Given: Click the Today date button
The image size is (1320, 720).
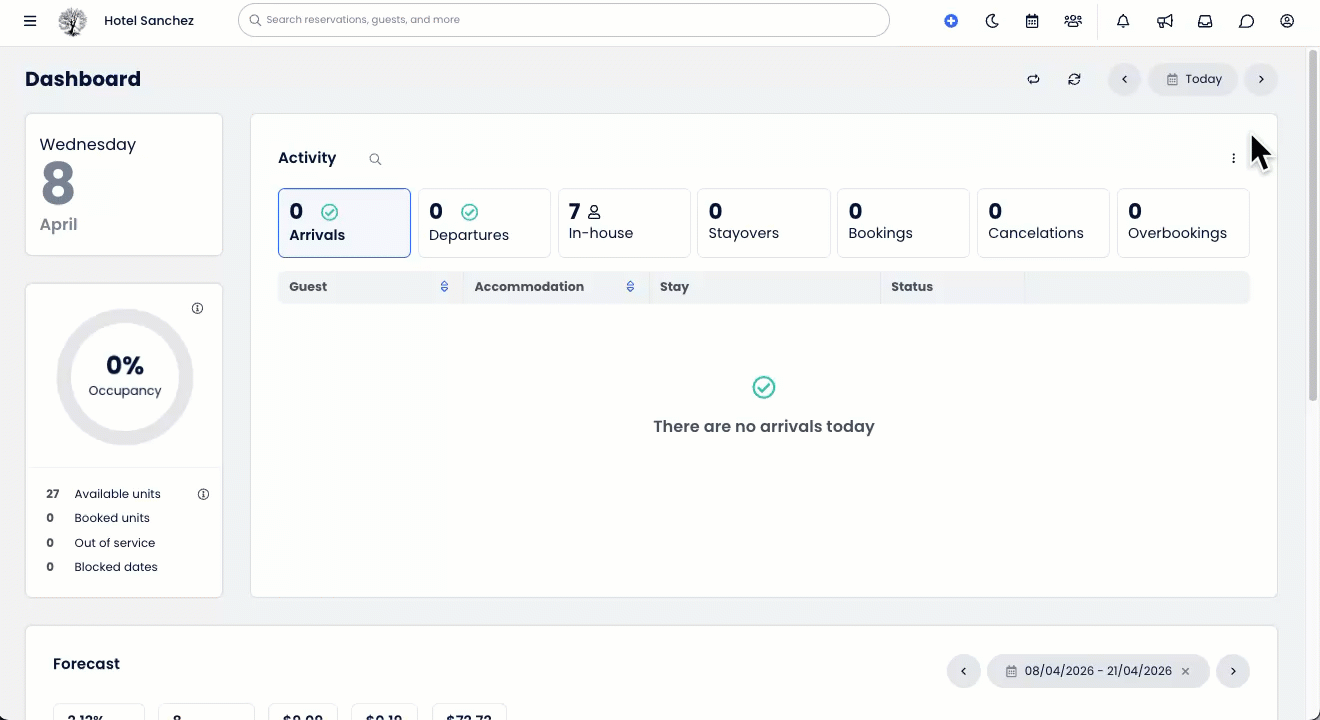Looking at the screenshot, I should [1193, 79].
